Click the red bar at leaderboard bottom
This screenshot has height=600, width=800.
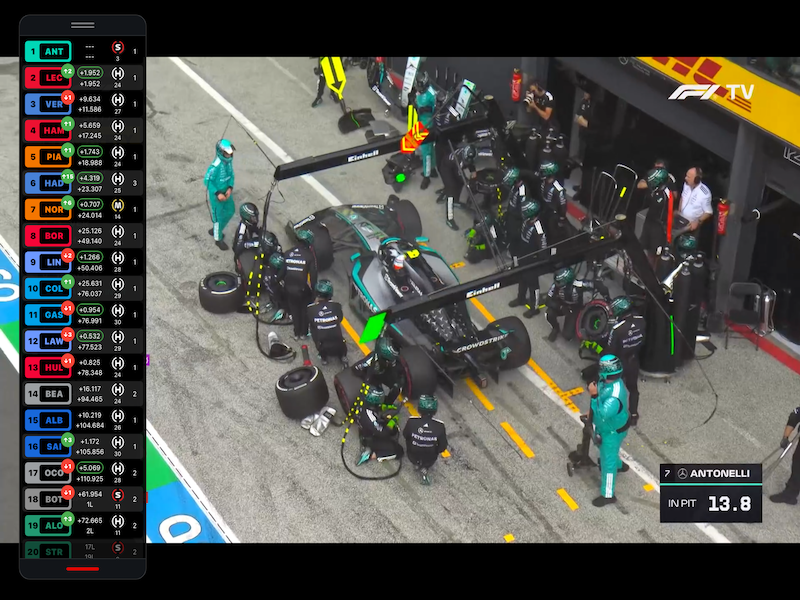point(83,569)
